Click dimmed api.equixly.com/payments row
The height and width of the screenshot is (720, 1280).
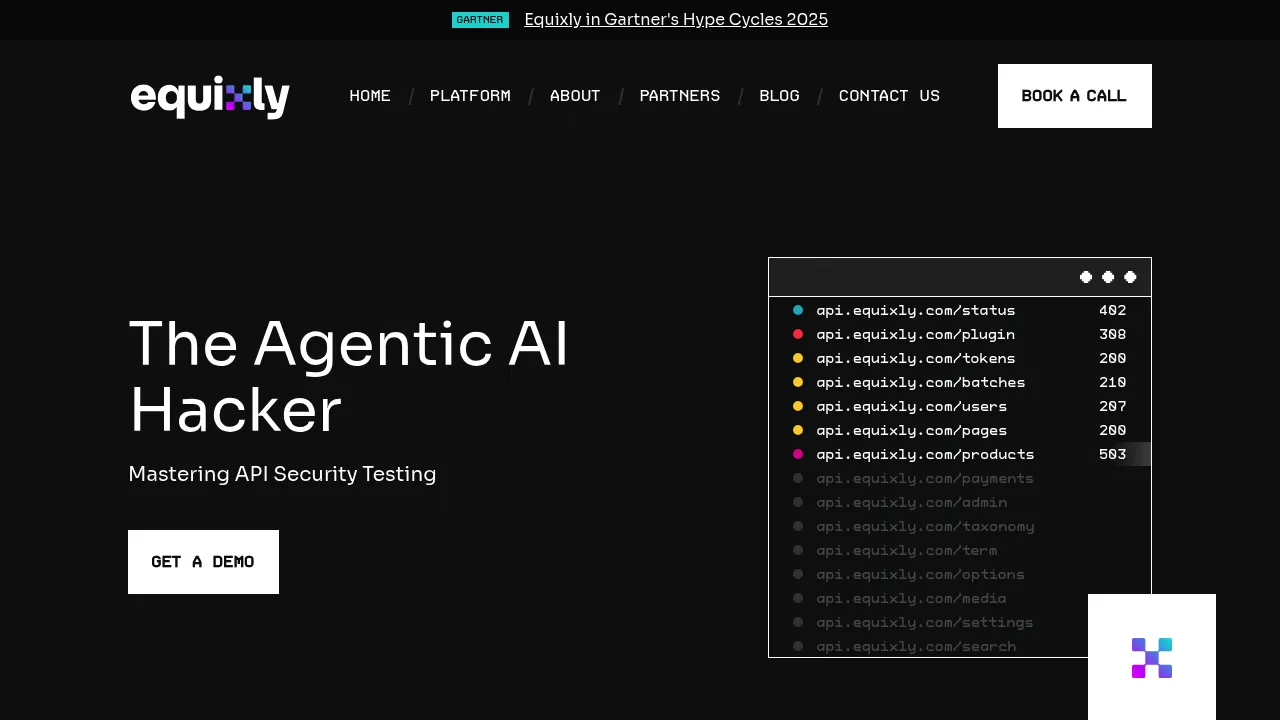pyautogui.click(x=925, y=478)
